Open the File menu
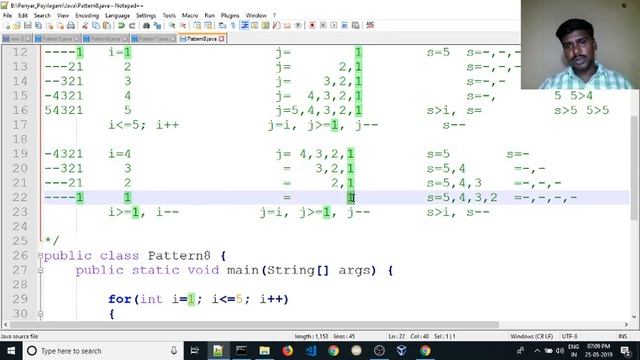640x360 pixels. pos(7,16)
